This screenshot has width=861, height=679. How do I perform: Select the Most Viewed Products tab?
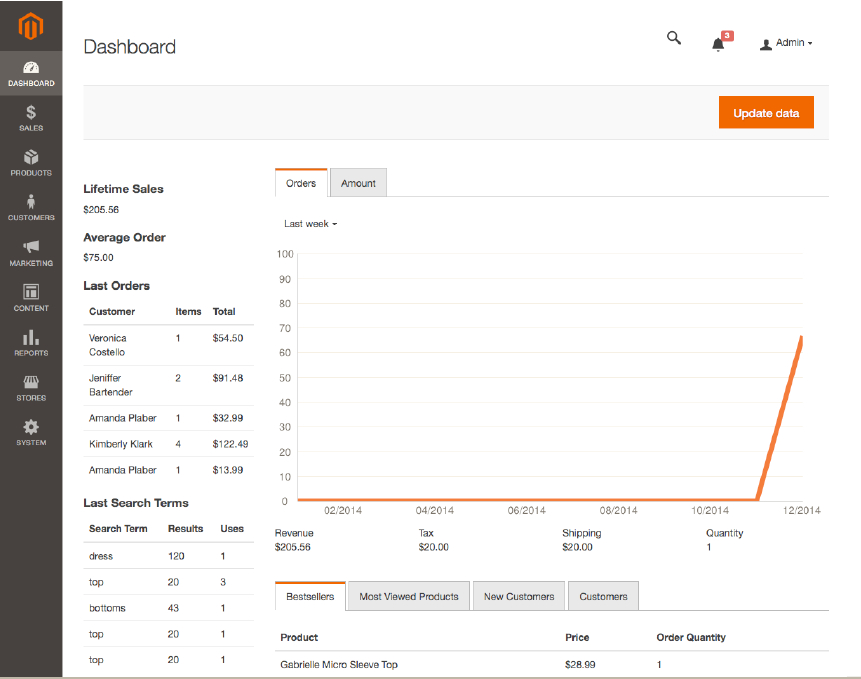(409, 596)
